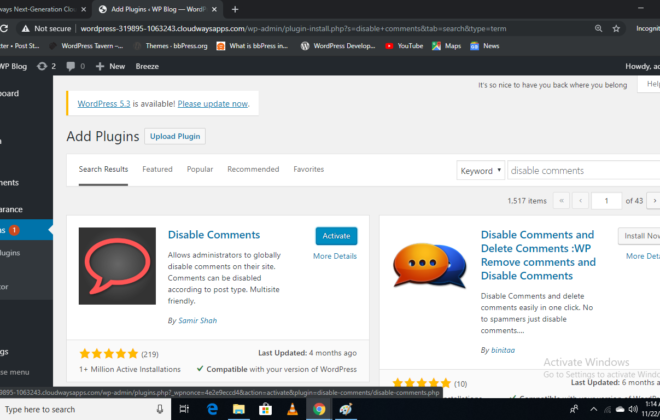Viewport: 660px width, 420px height.
Task: Click the OneDrive cloud tray icon
Action: tap(620, 409)
